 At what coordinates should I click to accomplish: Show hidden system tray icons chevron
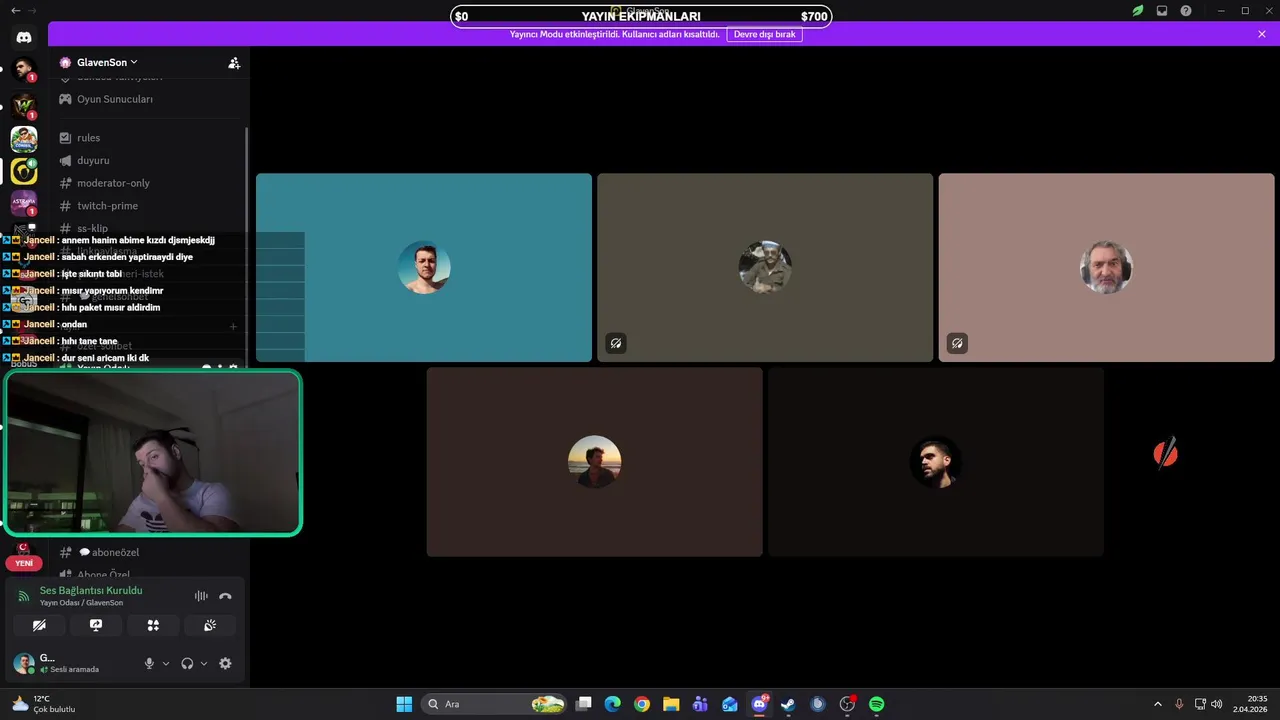[x=1158, y=704]
